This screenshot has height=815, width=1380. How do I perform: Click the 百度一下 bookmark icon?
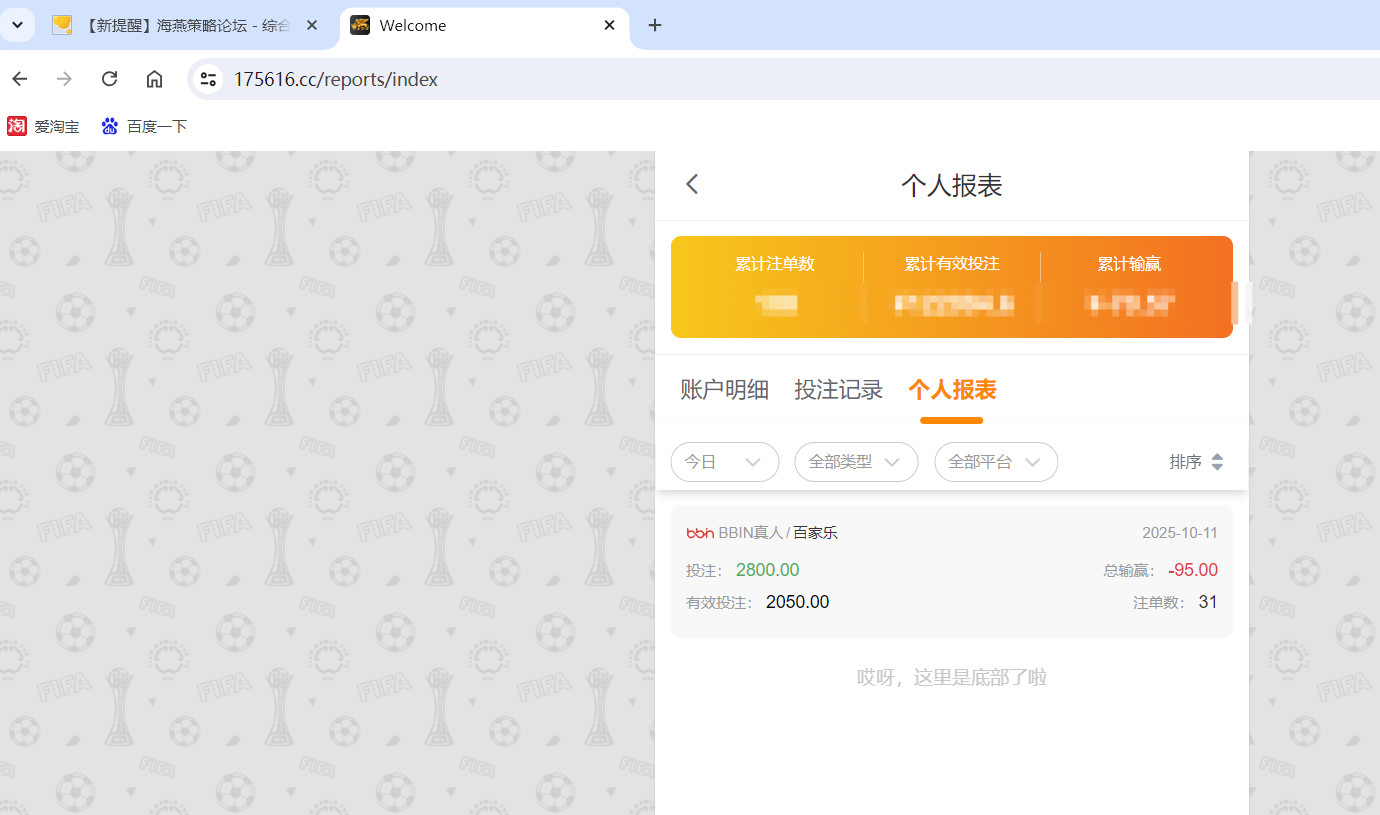pos(109,126)
